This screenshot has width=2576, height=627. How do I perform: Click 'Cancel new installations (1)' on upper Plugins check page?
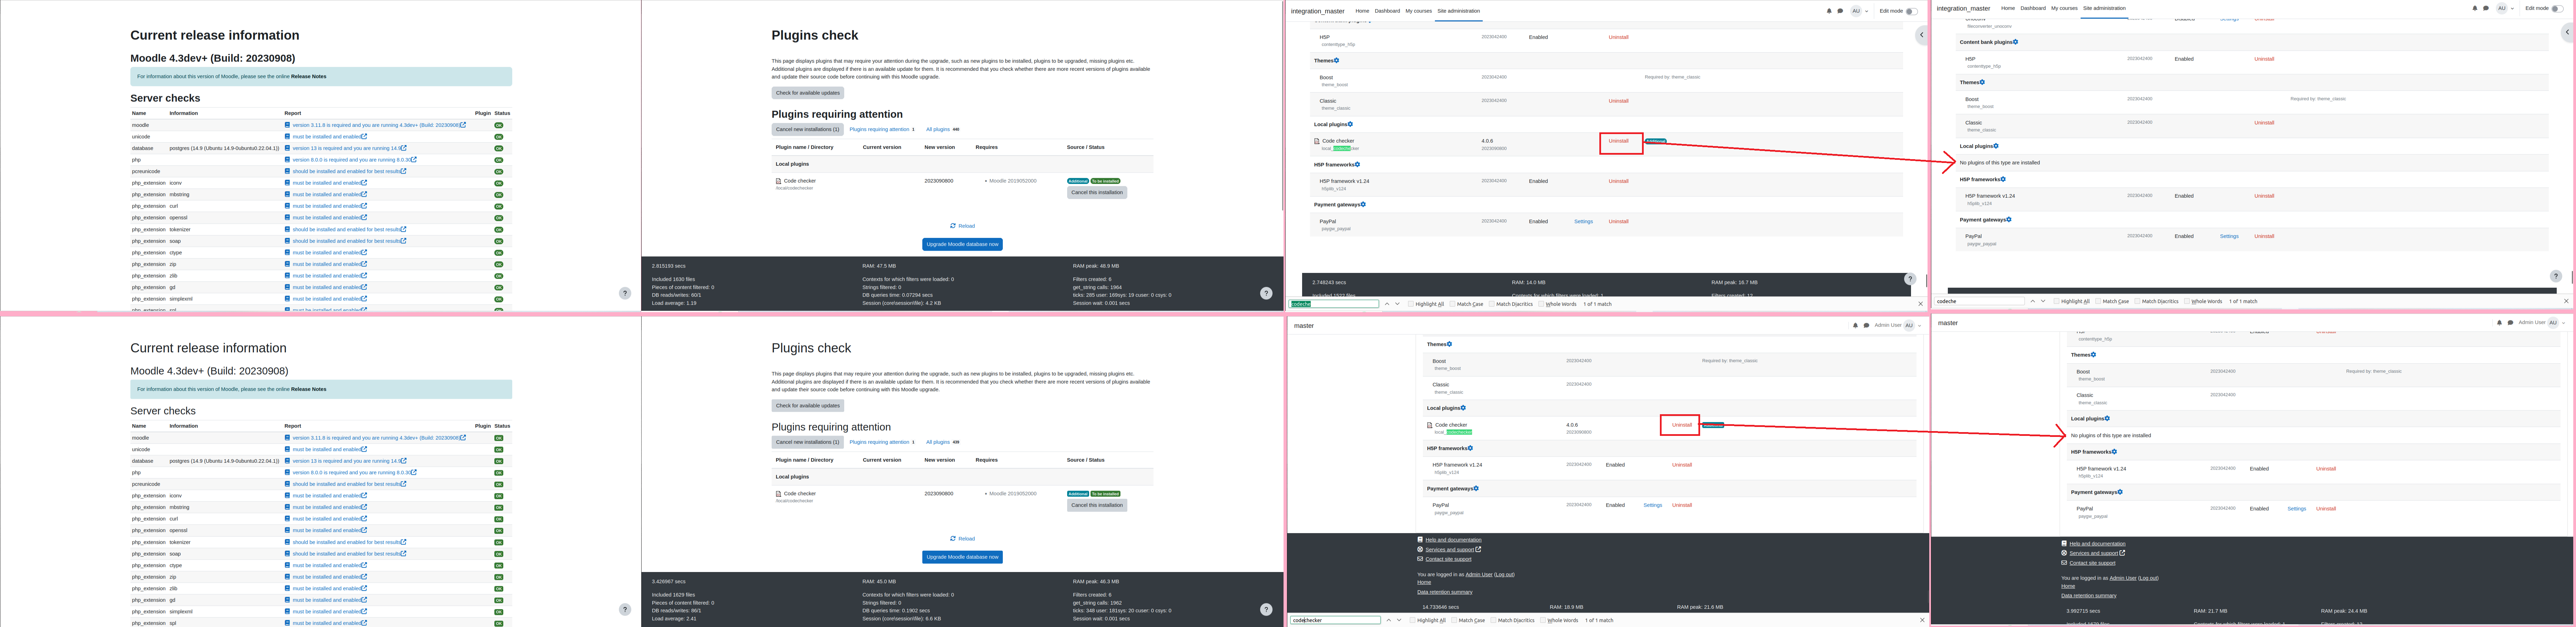tap(808, 129)
